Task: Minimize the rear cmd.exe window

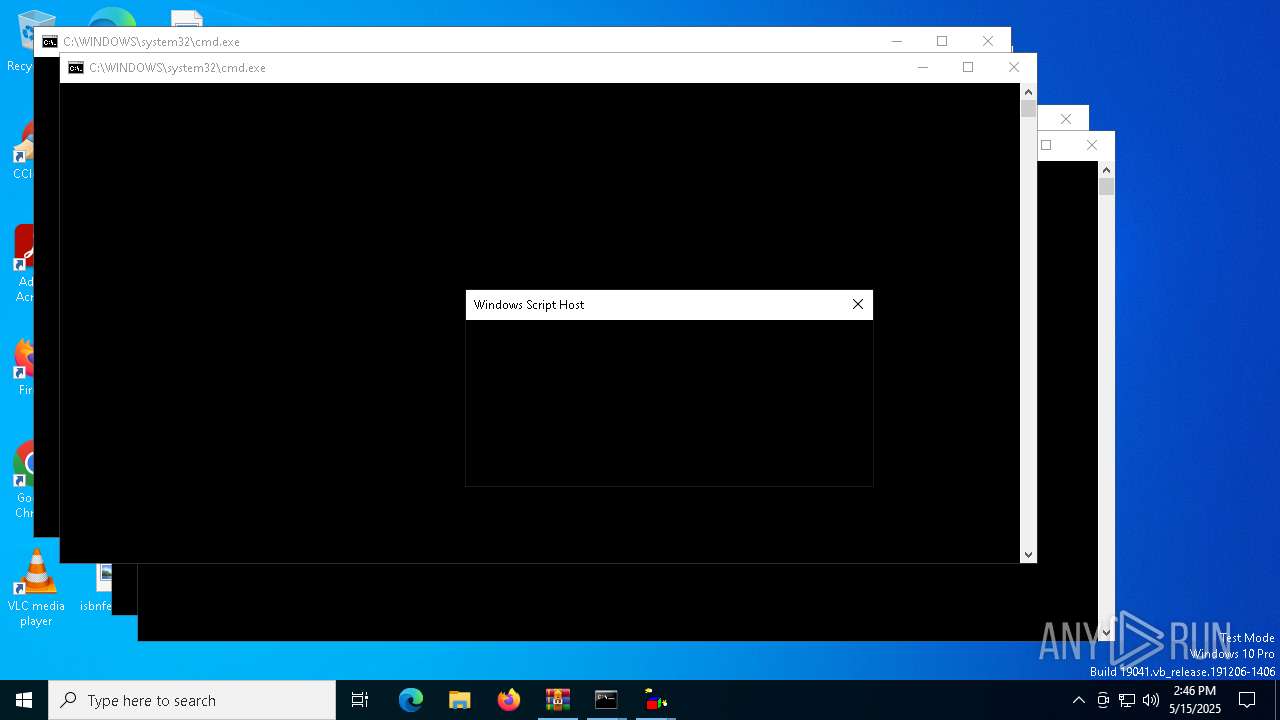Action: click(x=896, y=41)
